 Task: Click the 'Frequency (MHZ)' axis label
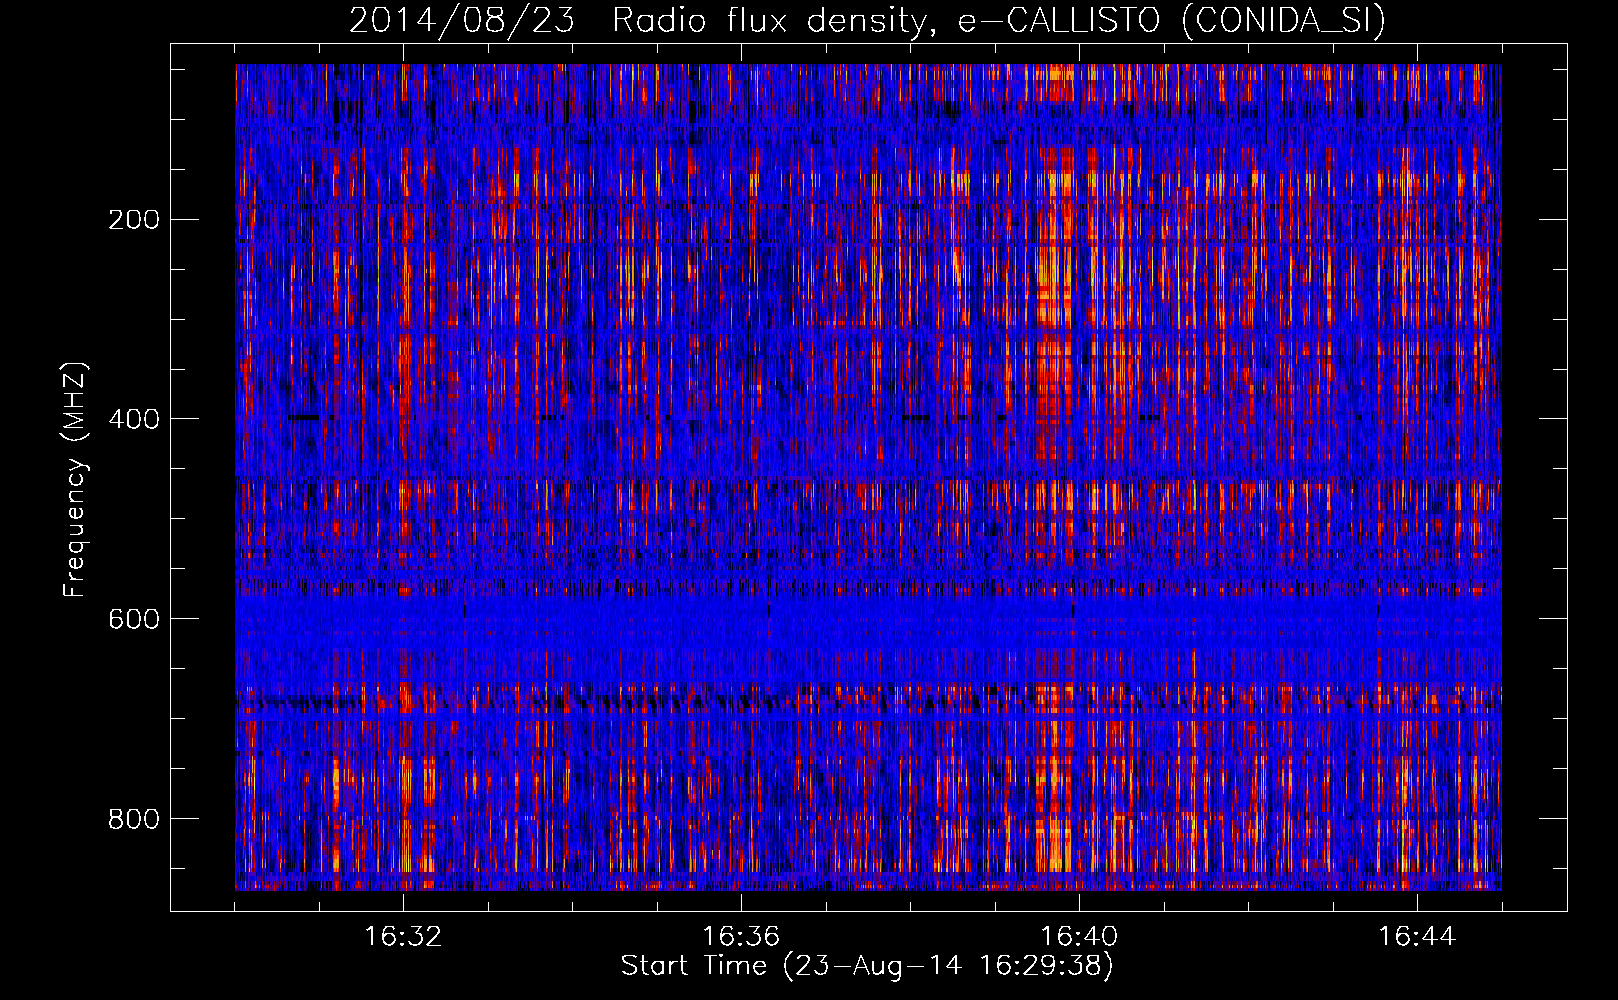[x=75, y=479]
